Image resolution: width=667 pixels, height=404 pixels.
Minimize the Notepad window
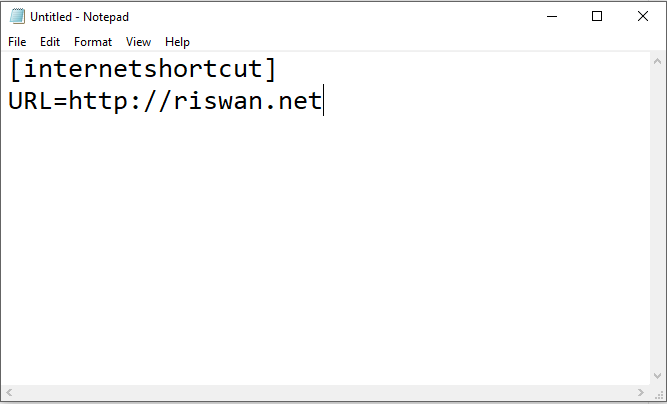(551, 16)
